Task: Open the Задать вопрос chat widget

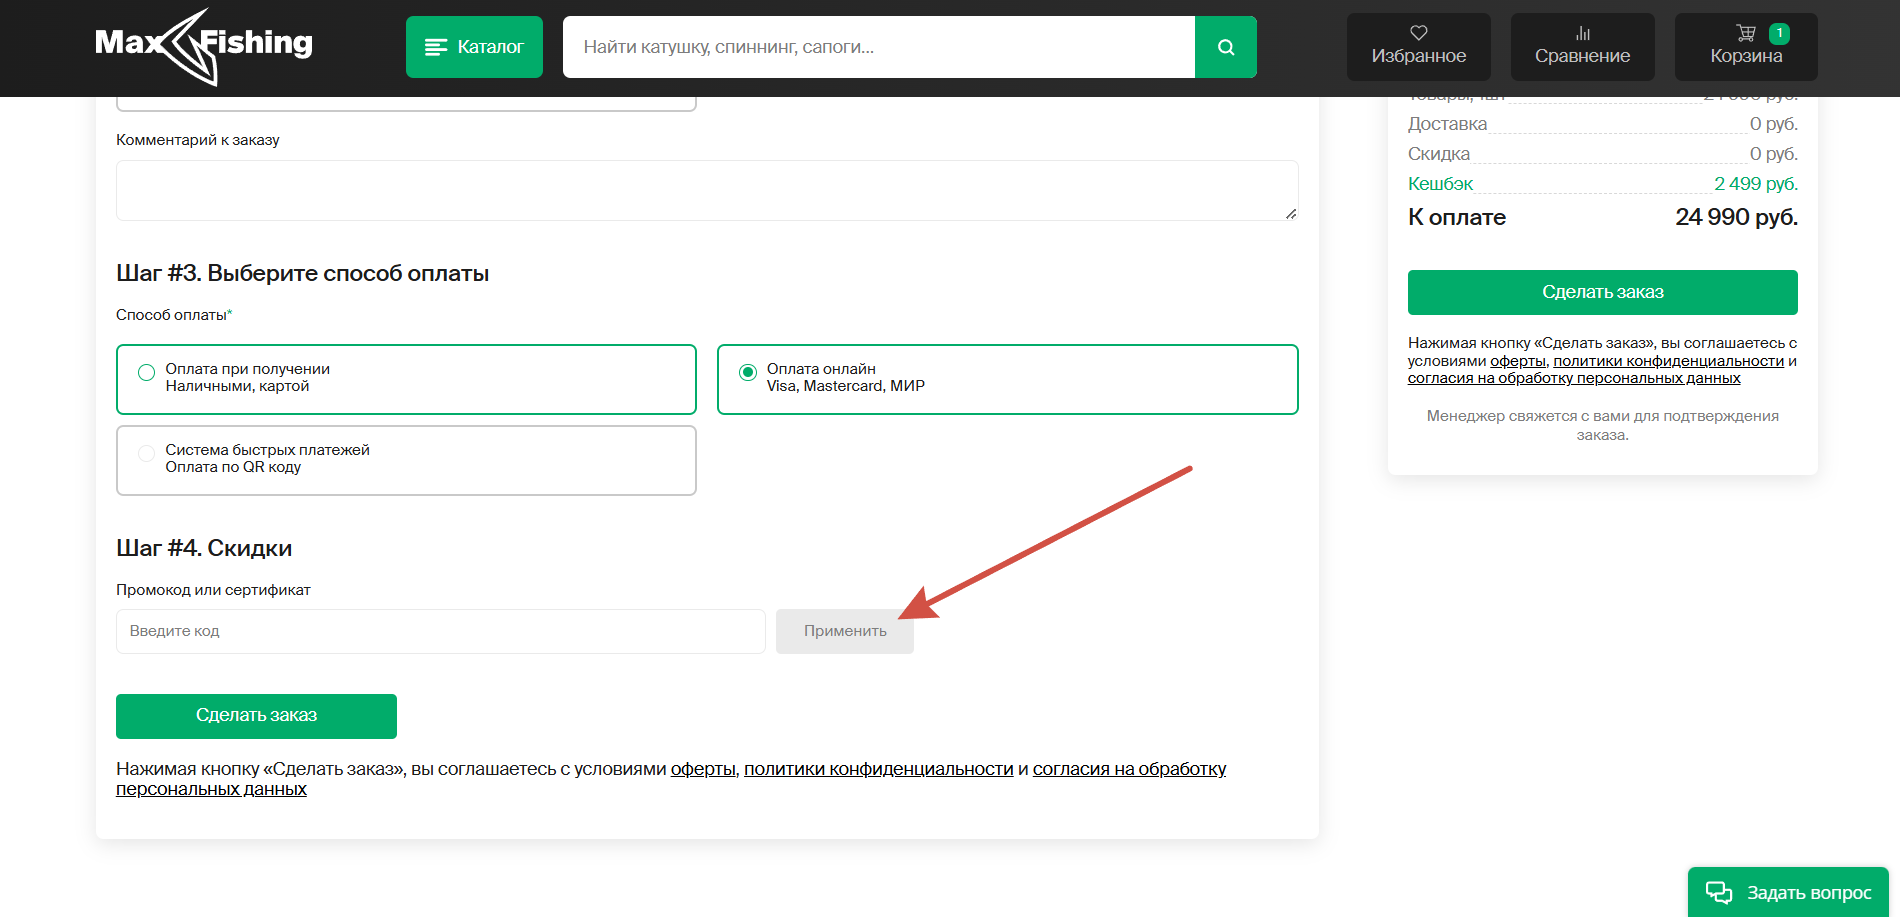Action: [x=1788, y=892]
